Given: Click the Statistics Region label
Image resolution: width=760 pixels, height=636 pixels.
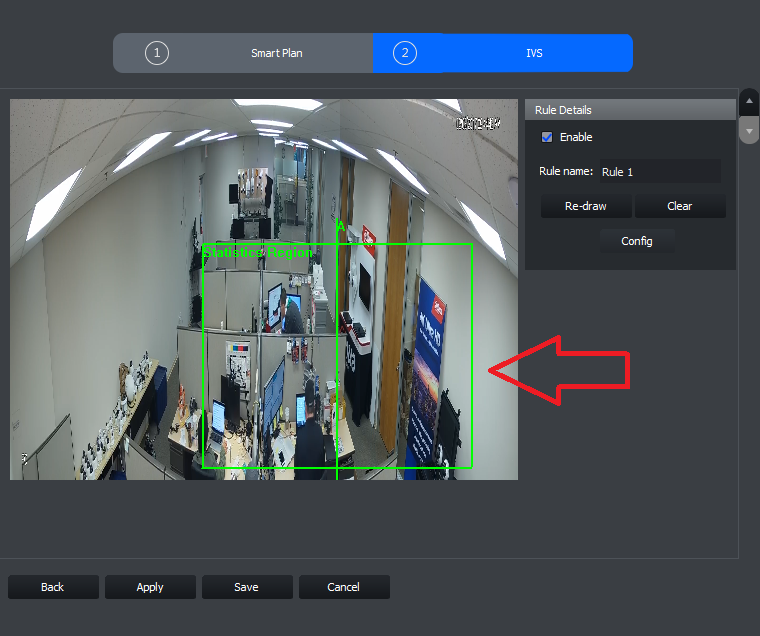Looking at the screenshot, I should coord(257,253).
